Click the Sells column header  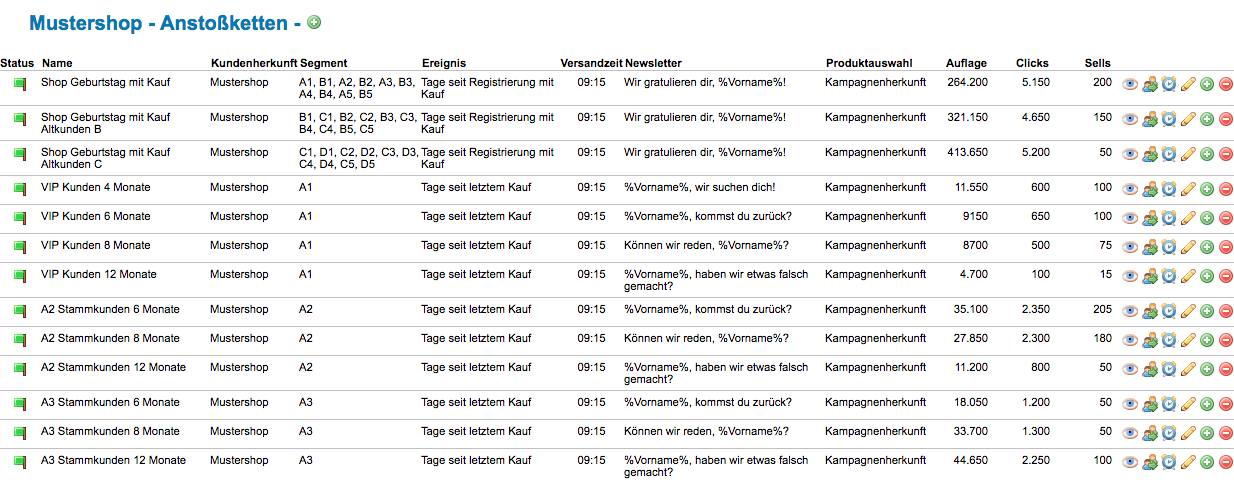pyautogui.click(x=1097, y=63)
